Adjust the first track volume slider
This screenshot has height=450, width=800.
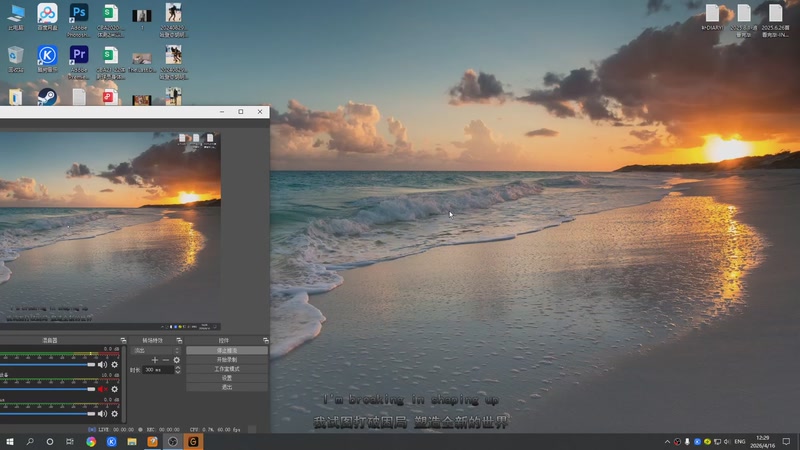(91, 365)
